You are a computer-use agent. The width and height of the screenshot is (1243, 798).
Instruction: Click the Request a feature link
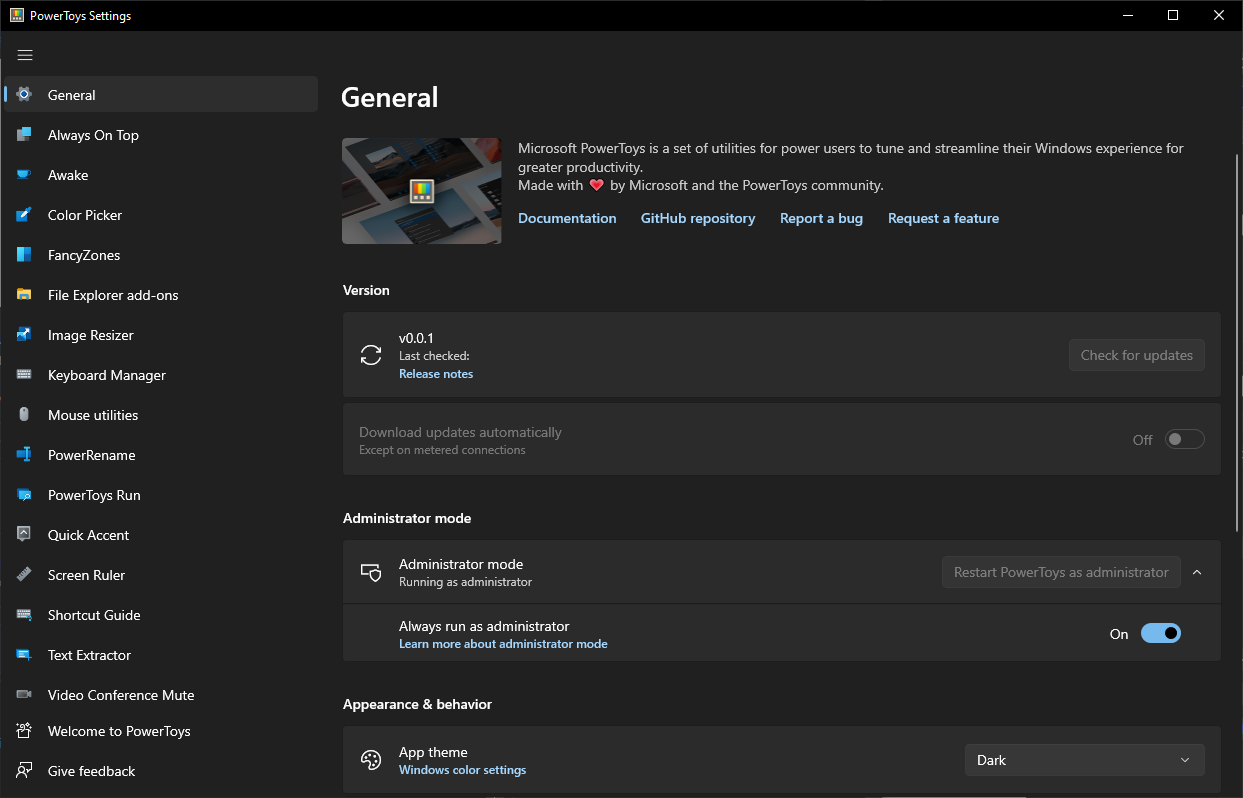tap(943, 218)
